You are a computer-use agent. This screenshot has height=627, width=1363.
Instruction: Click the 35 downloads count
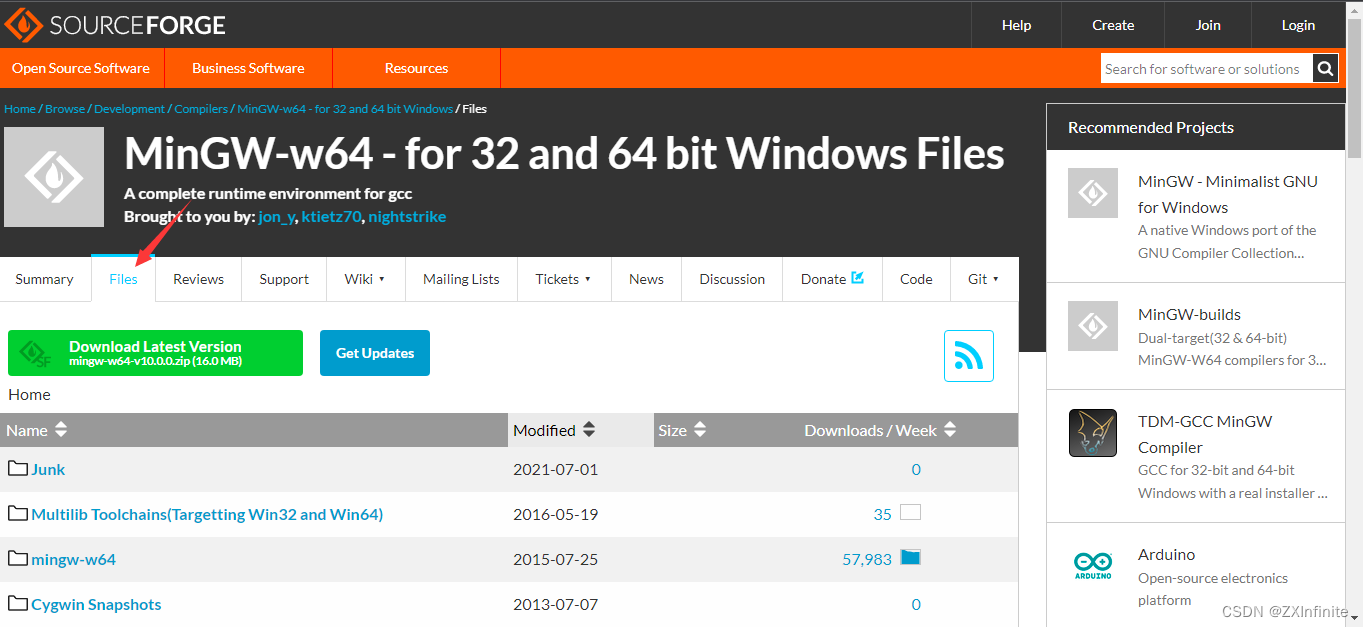pos(882,514)
